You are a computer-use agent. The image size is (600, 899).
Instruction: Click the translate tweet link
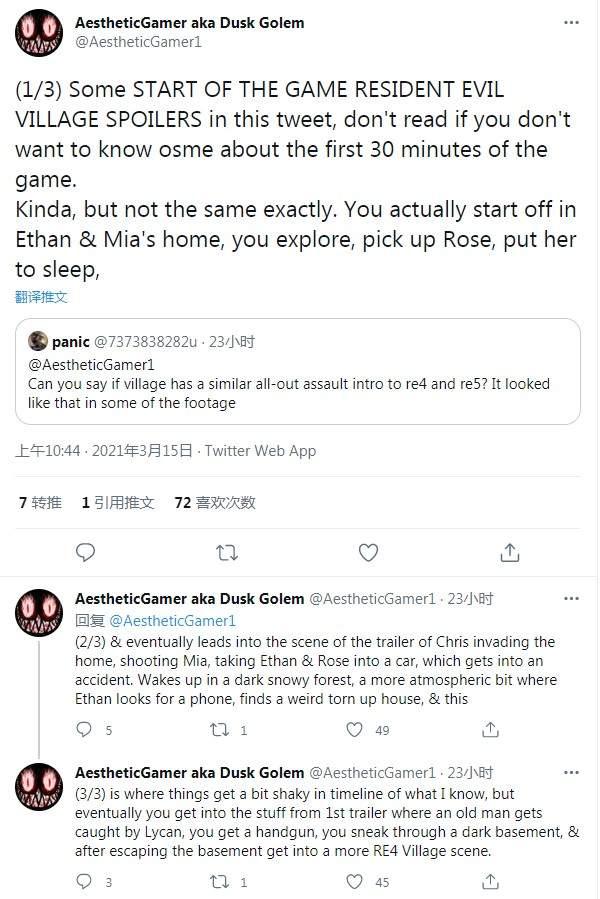click(x=41, y=297)
